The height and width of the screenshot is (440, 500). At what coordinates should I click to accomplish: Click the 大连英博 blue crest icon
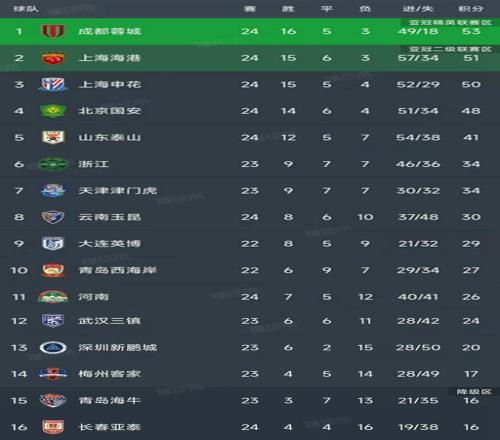click(53, 243)
